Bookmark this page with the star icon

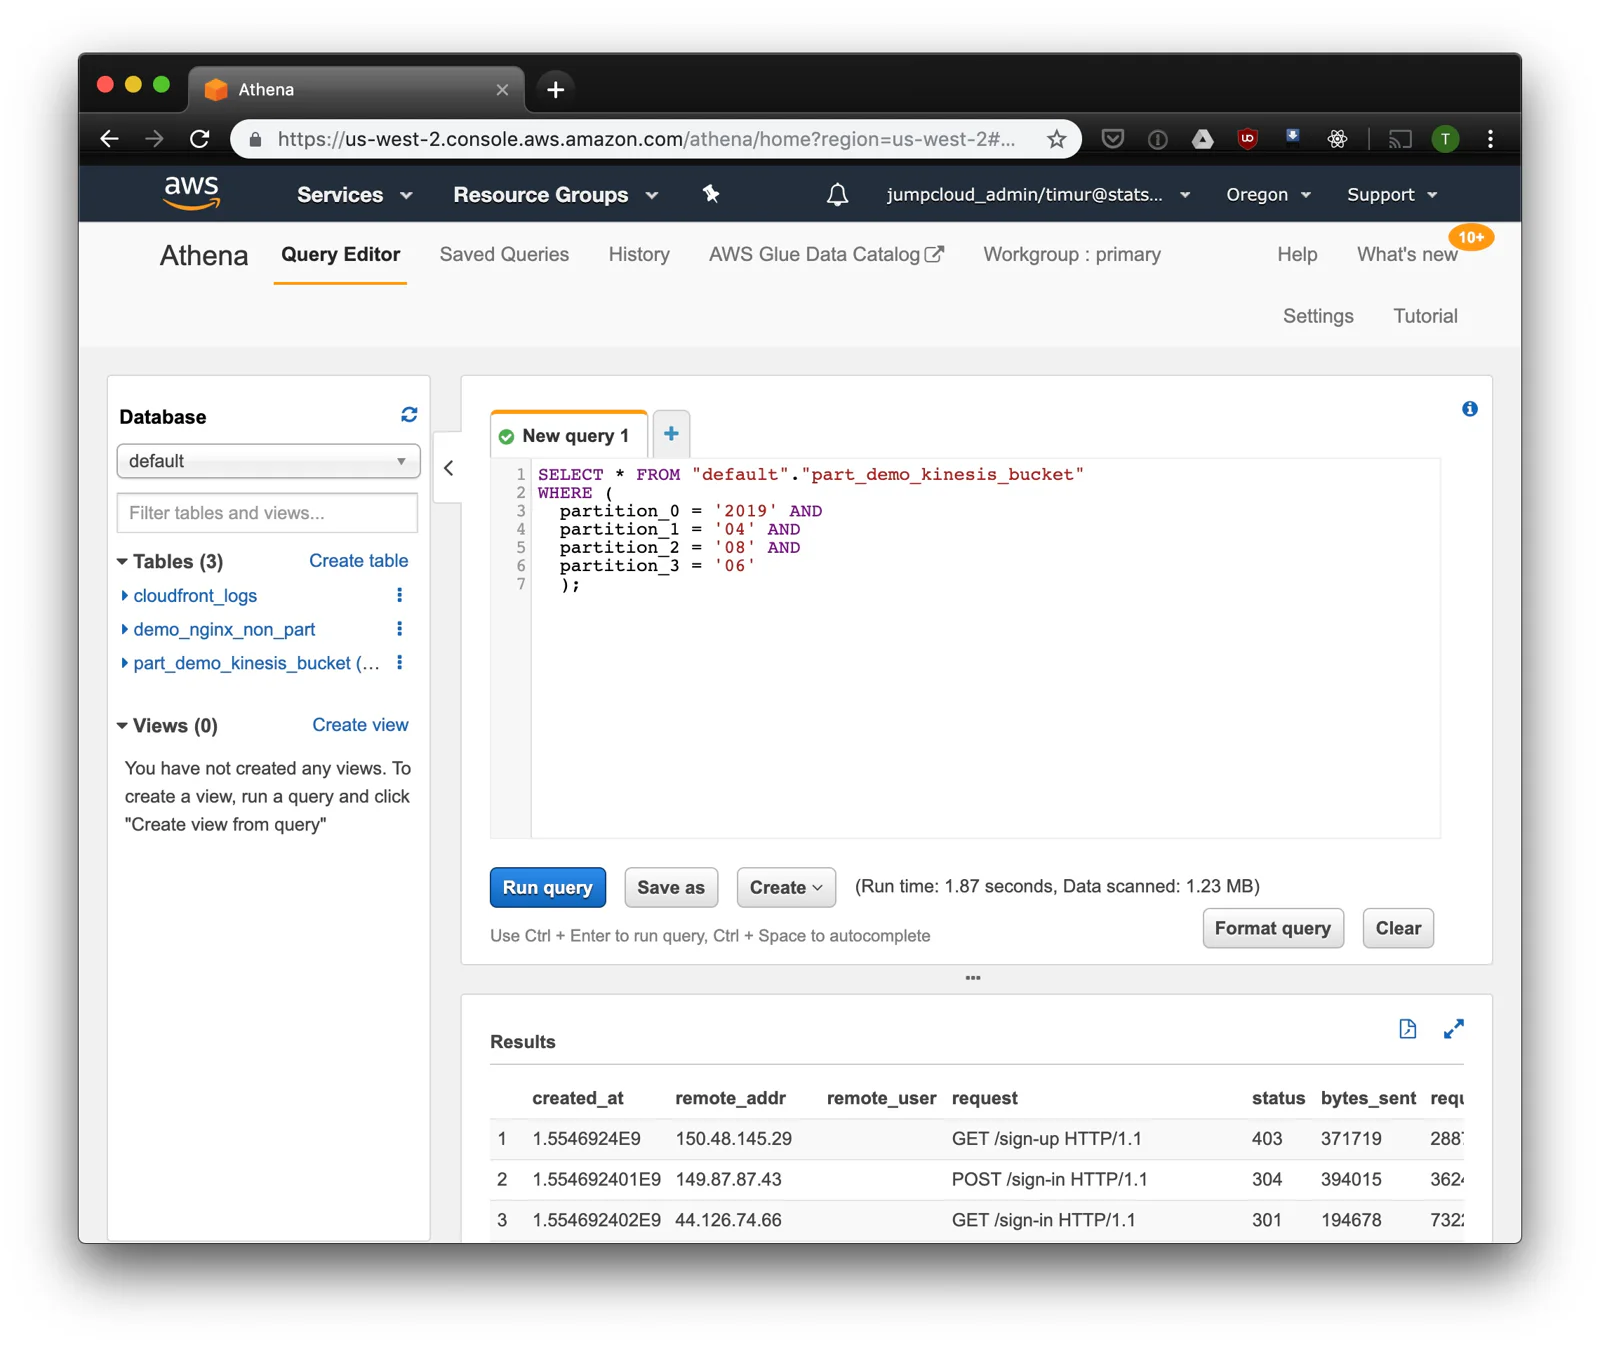pos(1056,139)
